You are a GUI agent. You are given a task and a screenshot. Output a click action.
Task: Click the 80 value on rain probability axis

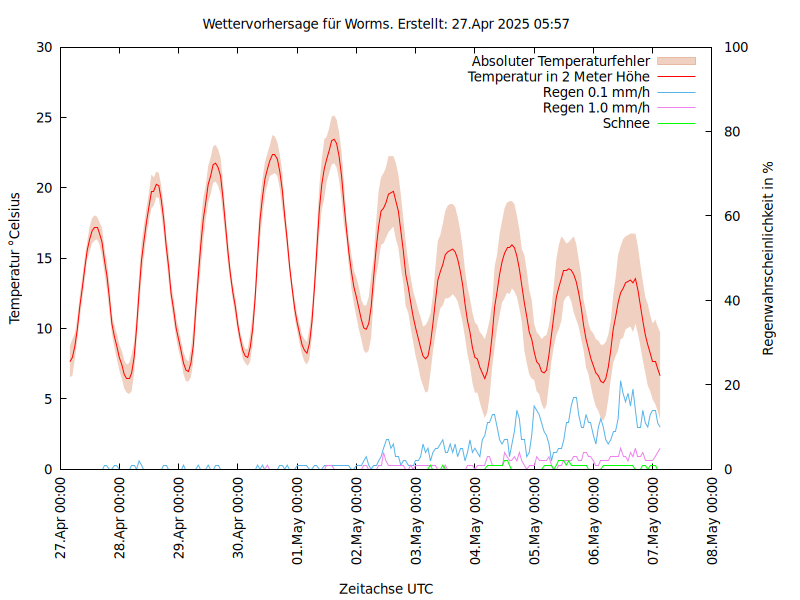click(x=732, y=131)
